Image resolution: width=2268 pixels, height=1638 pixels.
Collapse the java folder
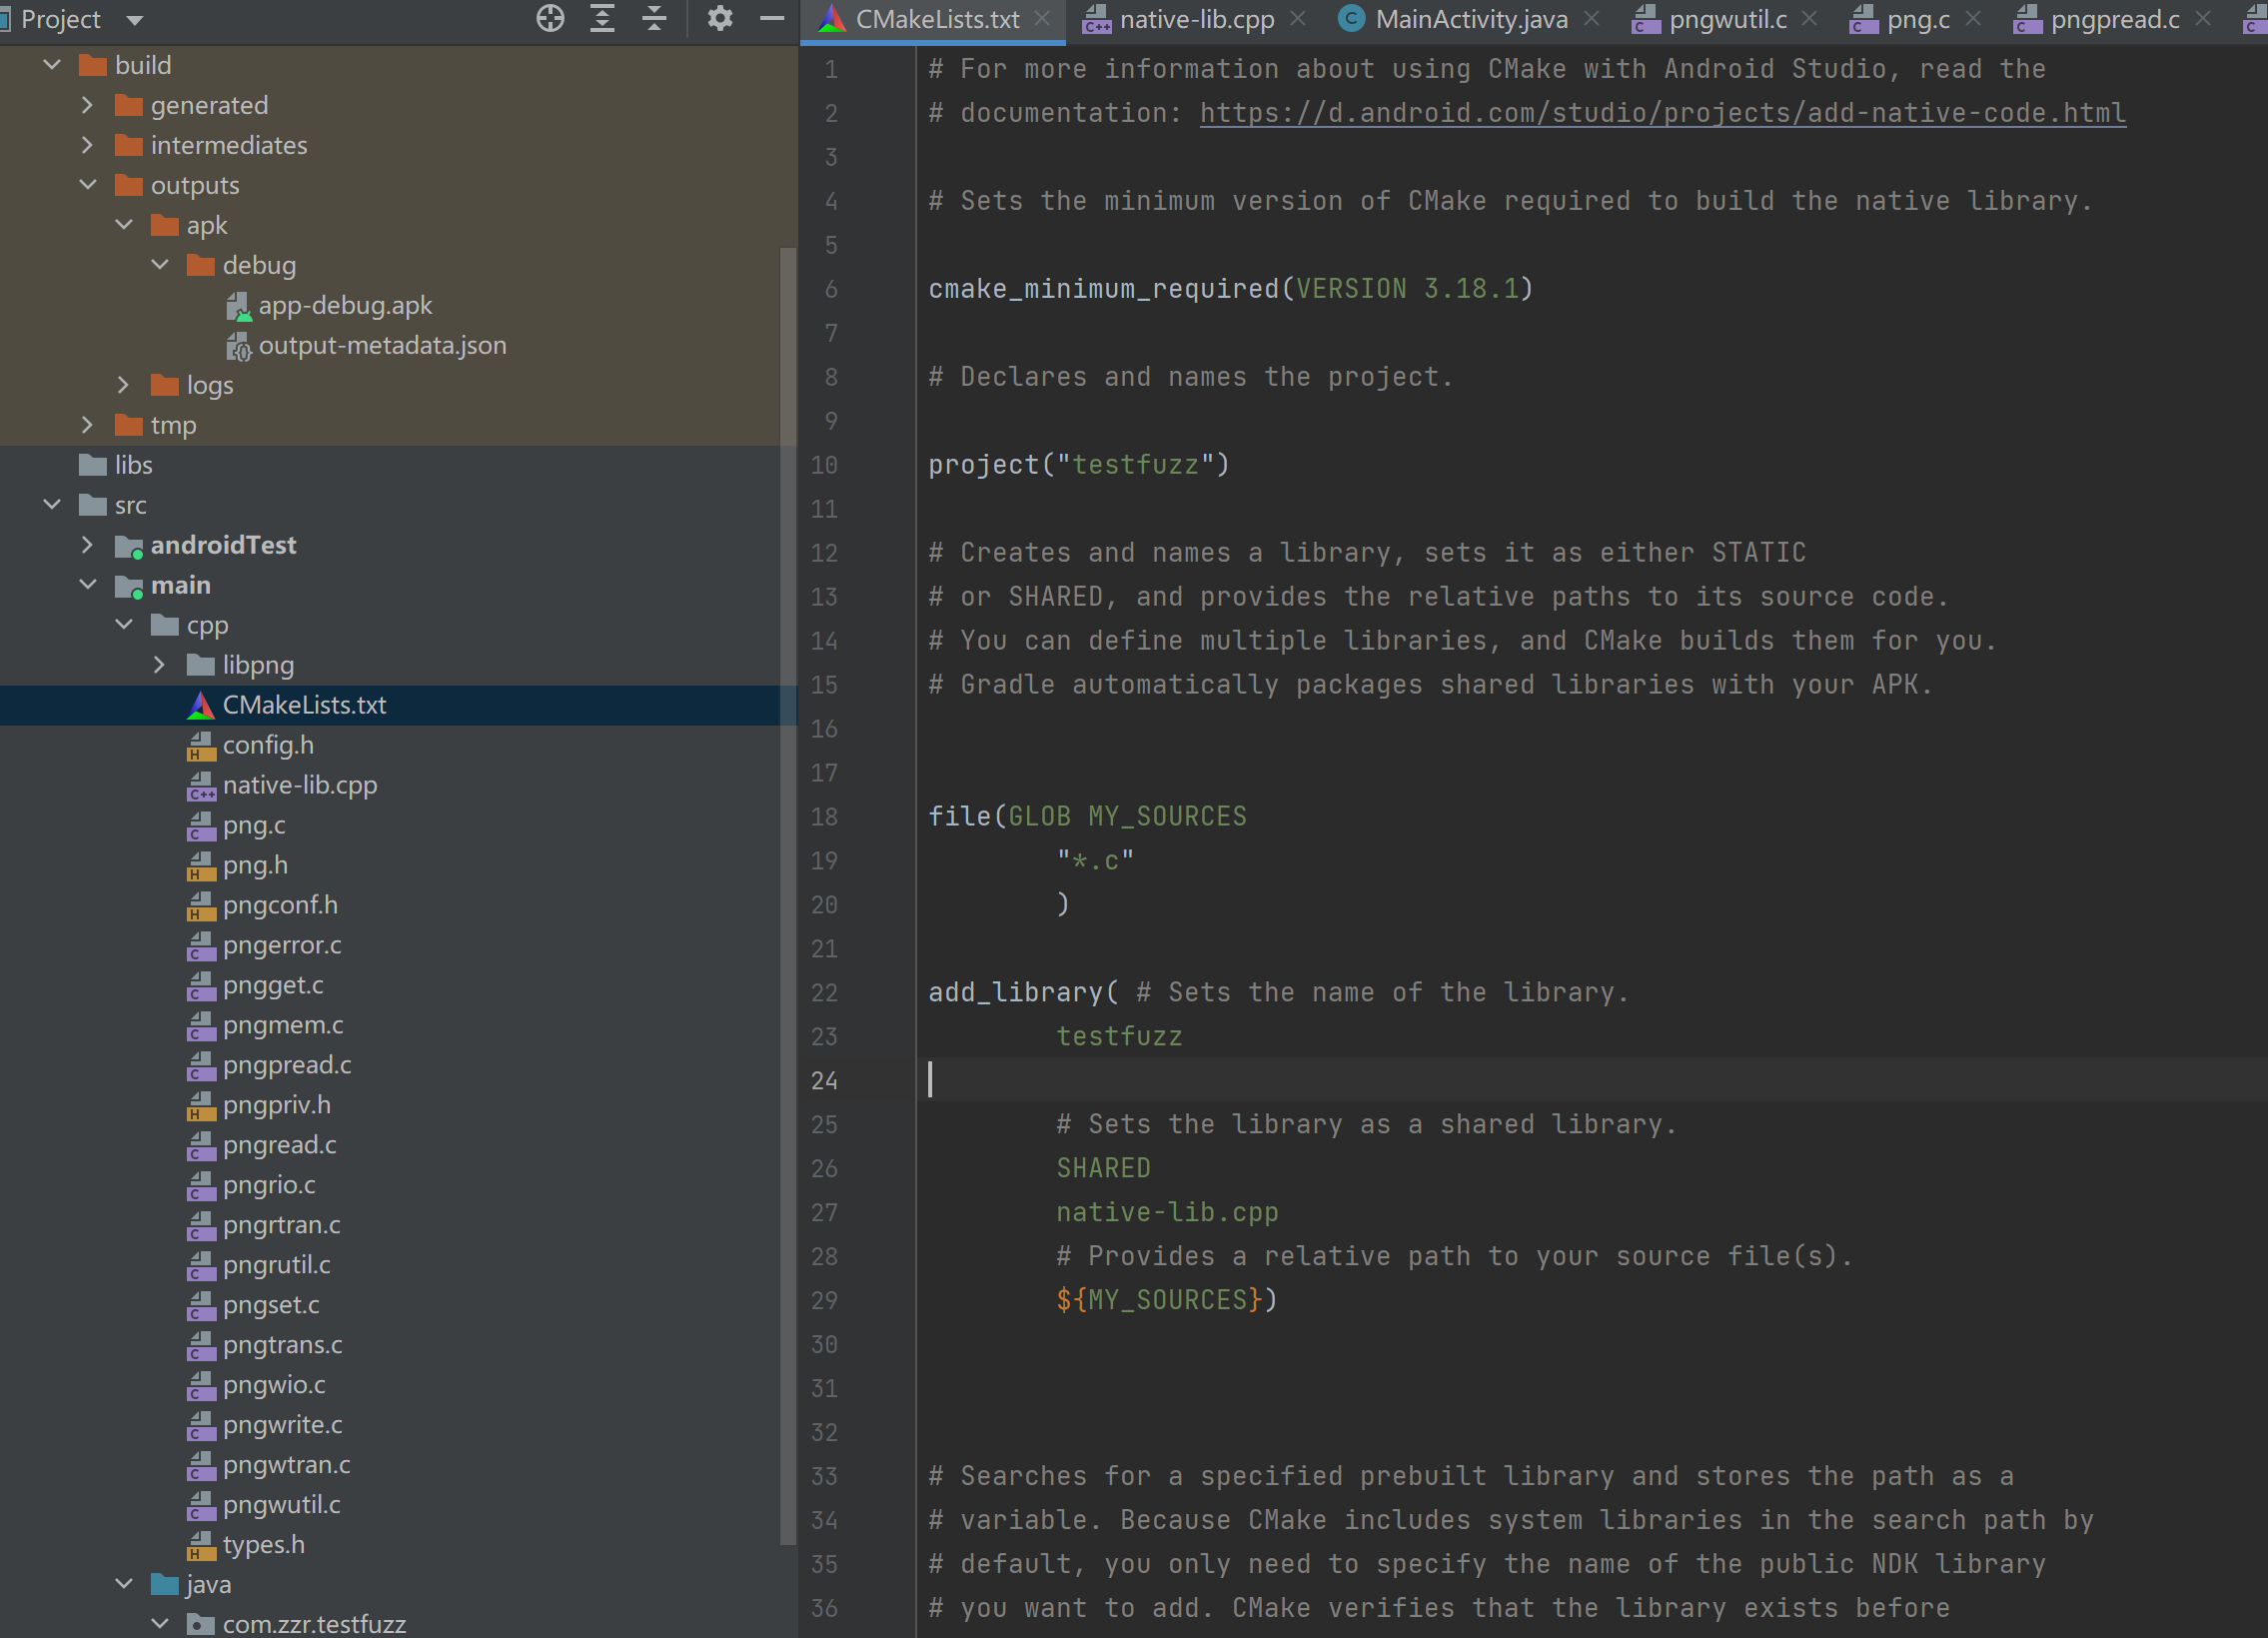tap(124, 1584)
